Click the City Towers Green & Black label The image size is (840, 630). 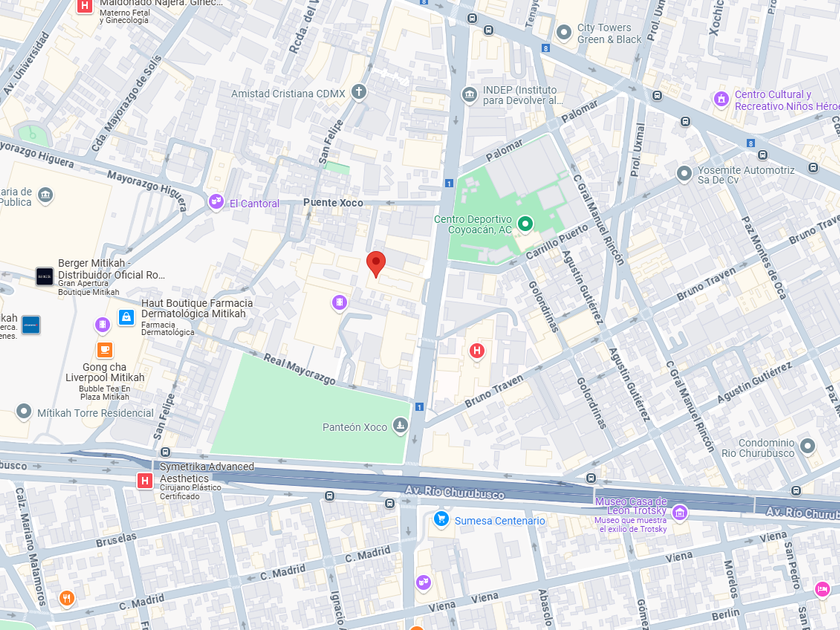(609, 33)
